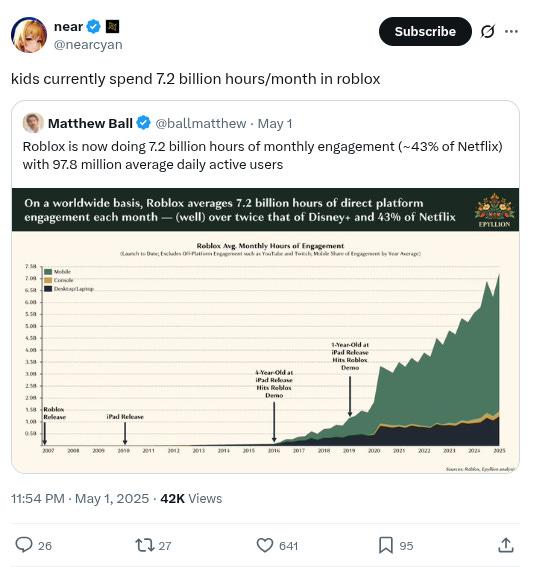Image resolution: width=534 pixels, height=567 pixels.
Task: Repost this tweet via retweet icon
Action: (145, 545)
